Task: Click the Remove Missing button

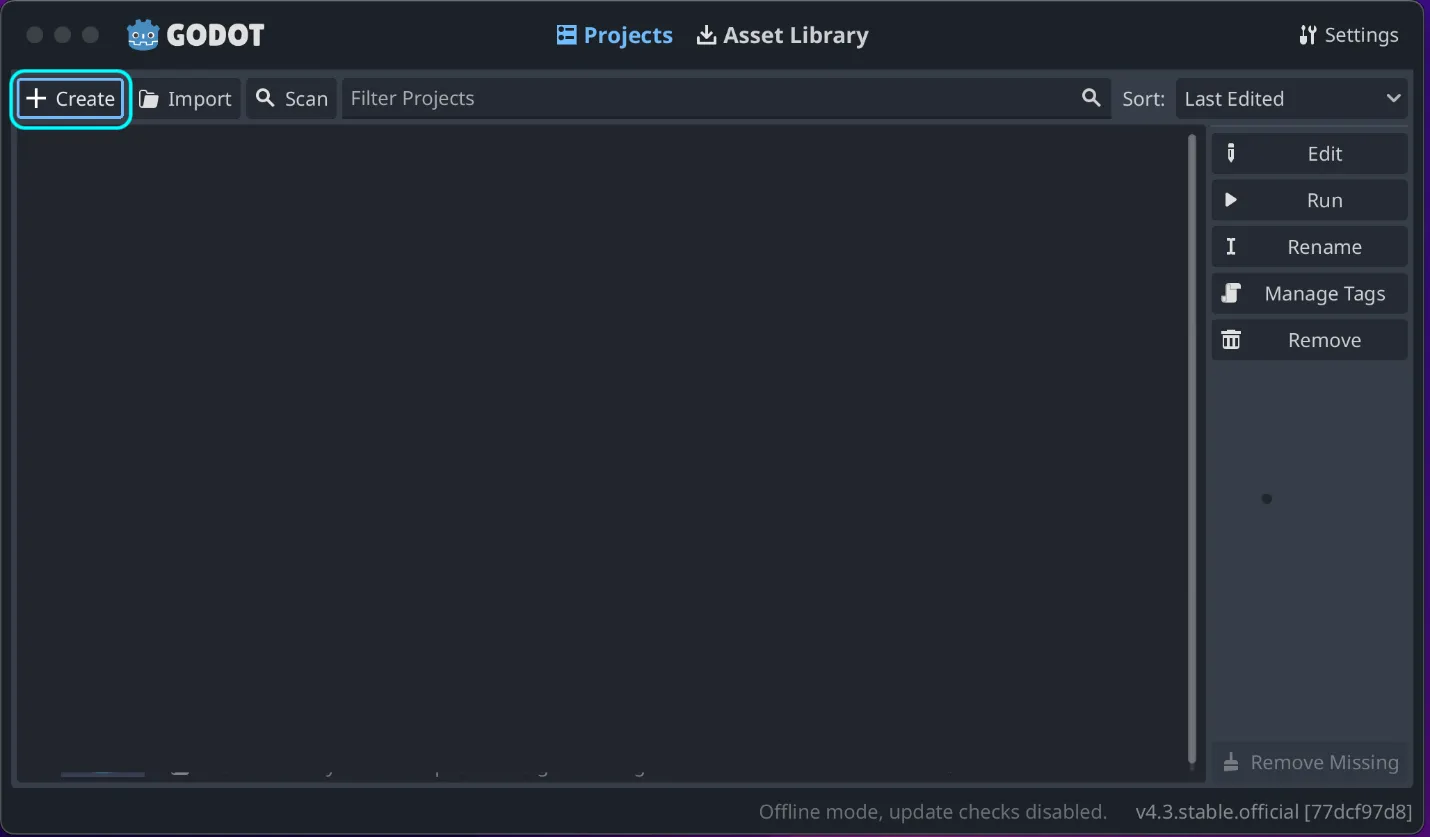Action: pyautogui.click(x=1310, y=762)
